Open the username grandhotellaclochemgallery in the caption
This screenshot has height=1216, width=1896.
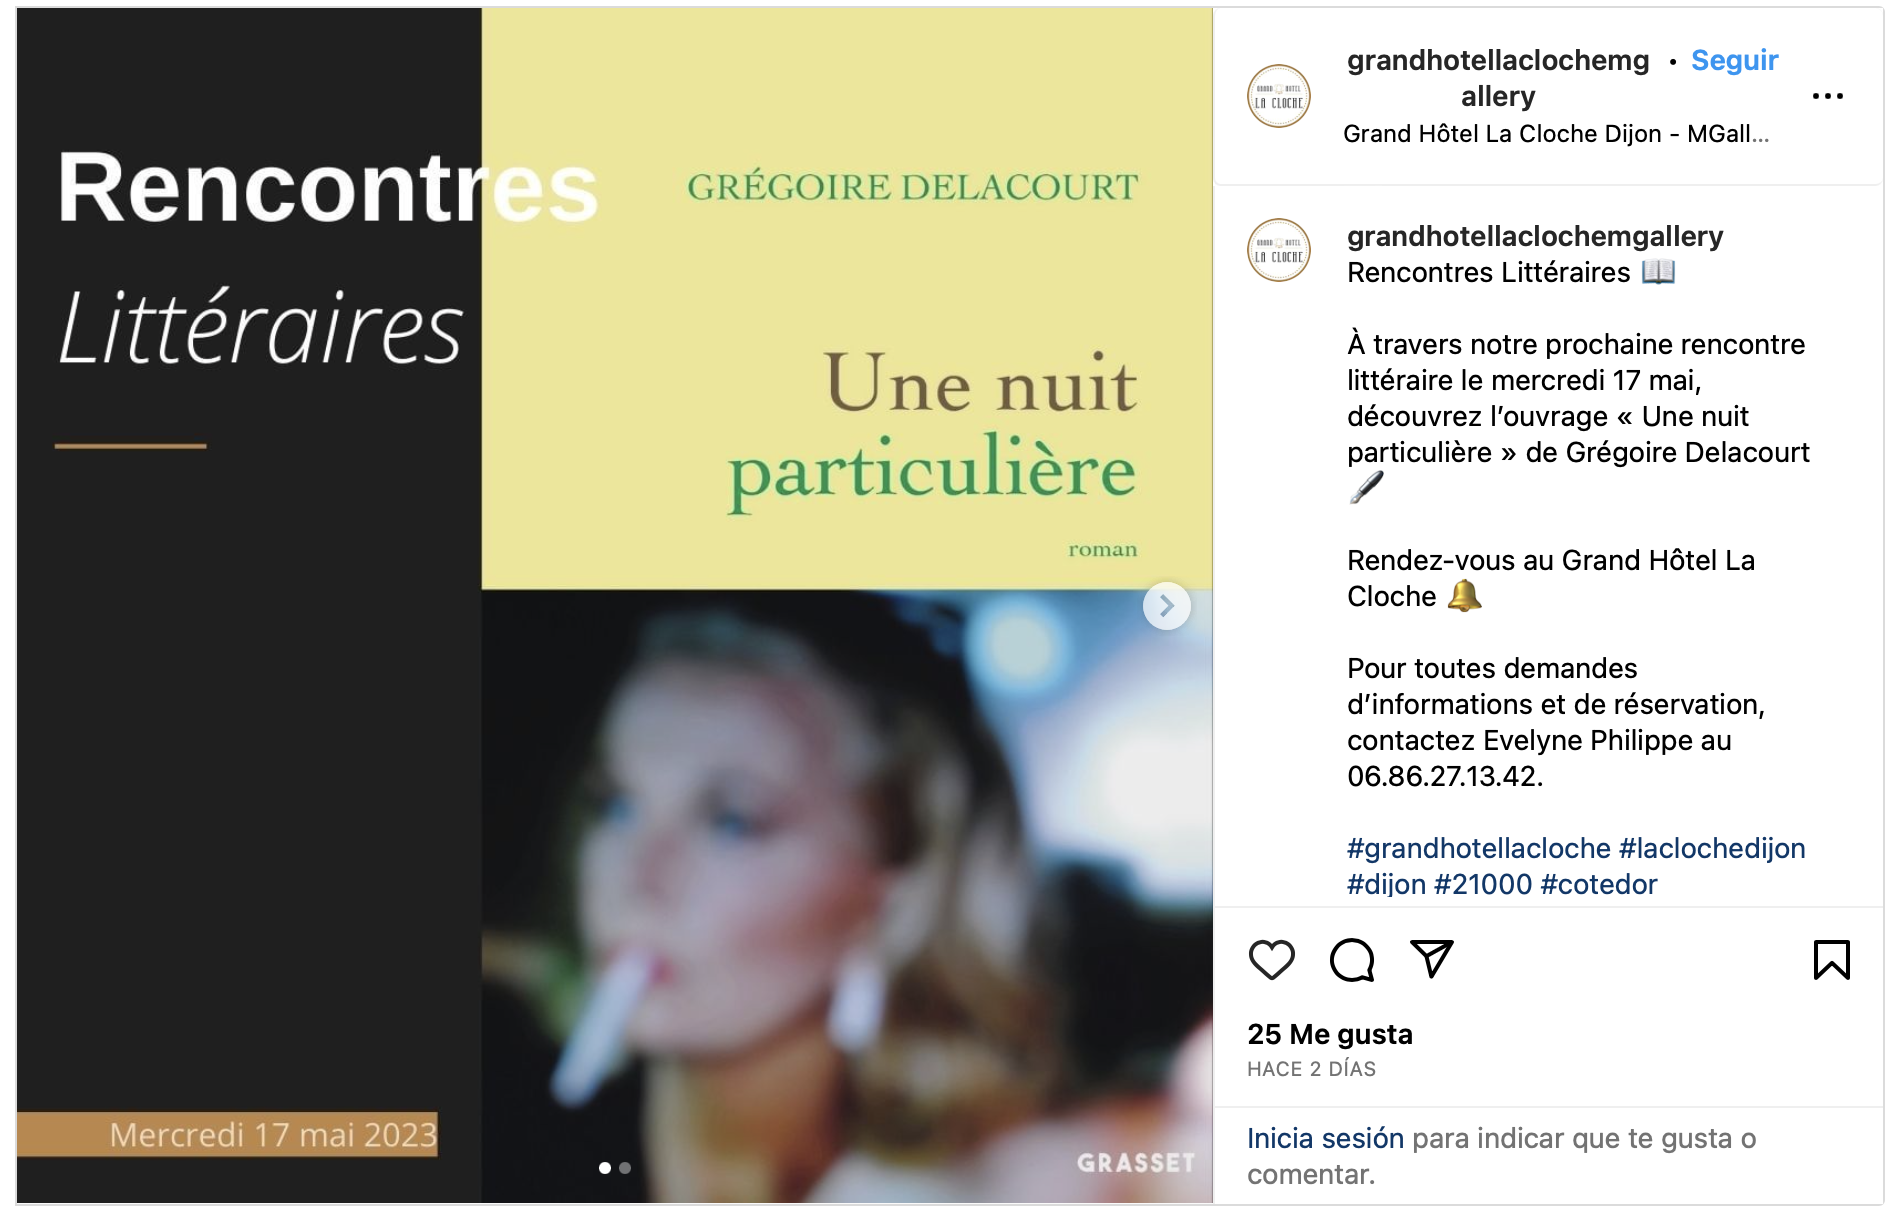coord(1534,236)
